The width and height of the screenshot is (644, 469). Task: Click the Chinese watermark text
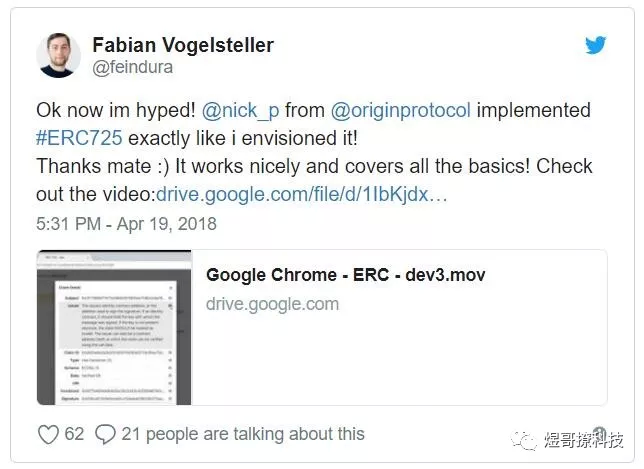pos(584,440)
